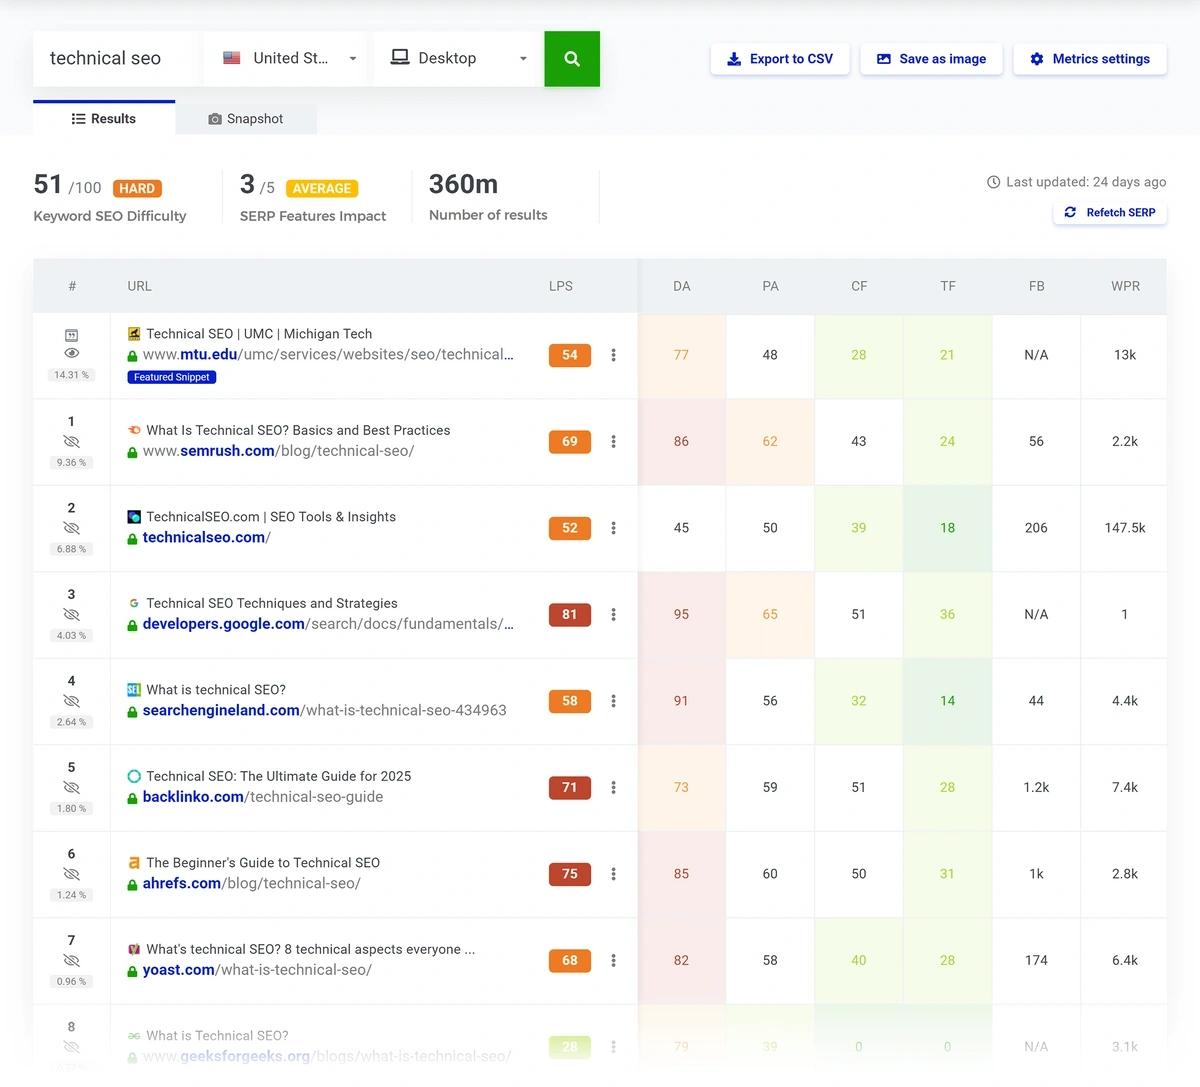Click the orange HARD difficulty badge

click(137, 188)
